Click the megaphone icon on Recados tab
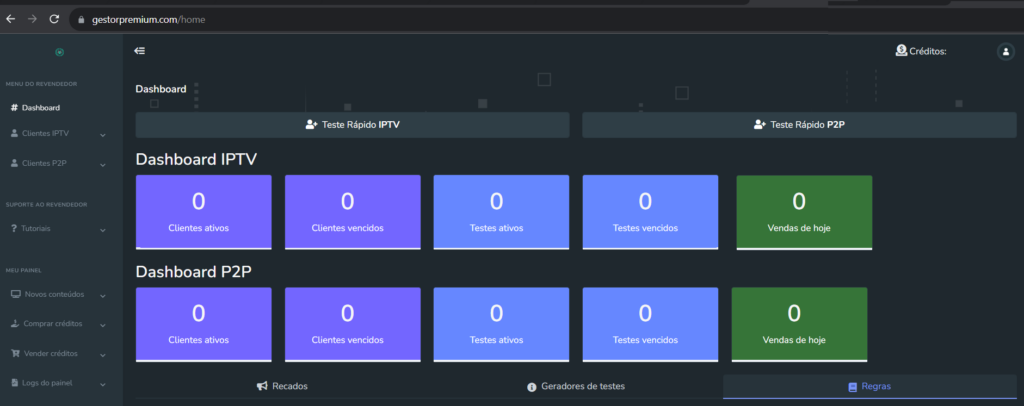1024x406 pixels. point(262,386)
